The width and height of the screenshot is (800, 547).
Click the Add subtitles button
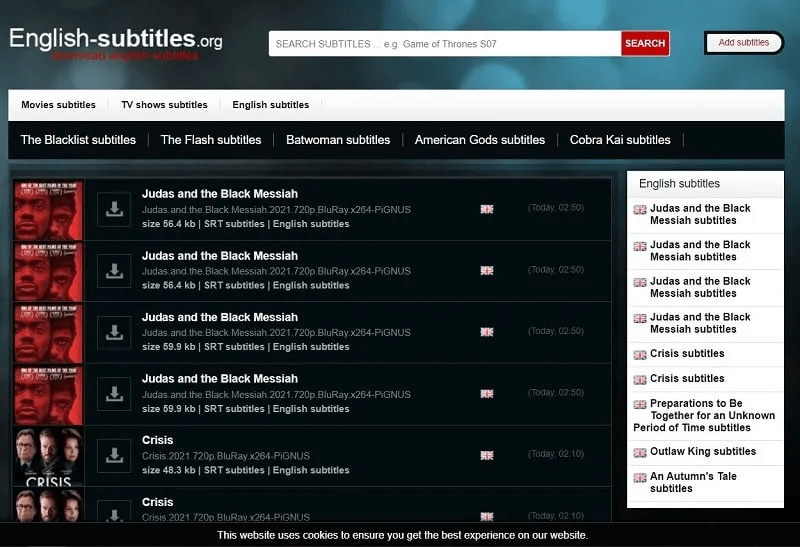(x=743, y=42)
